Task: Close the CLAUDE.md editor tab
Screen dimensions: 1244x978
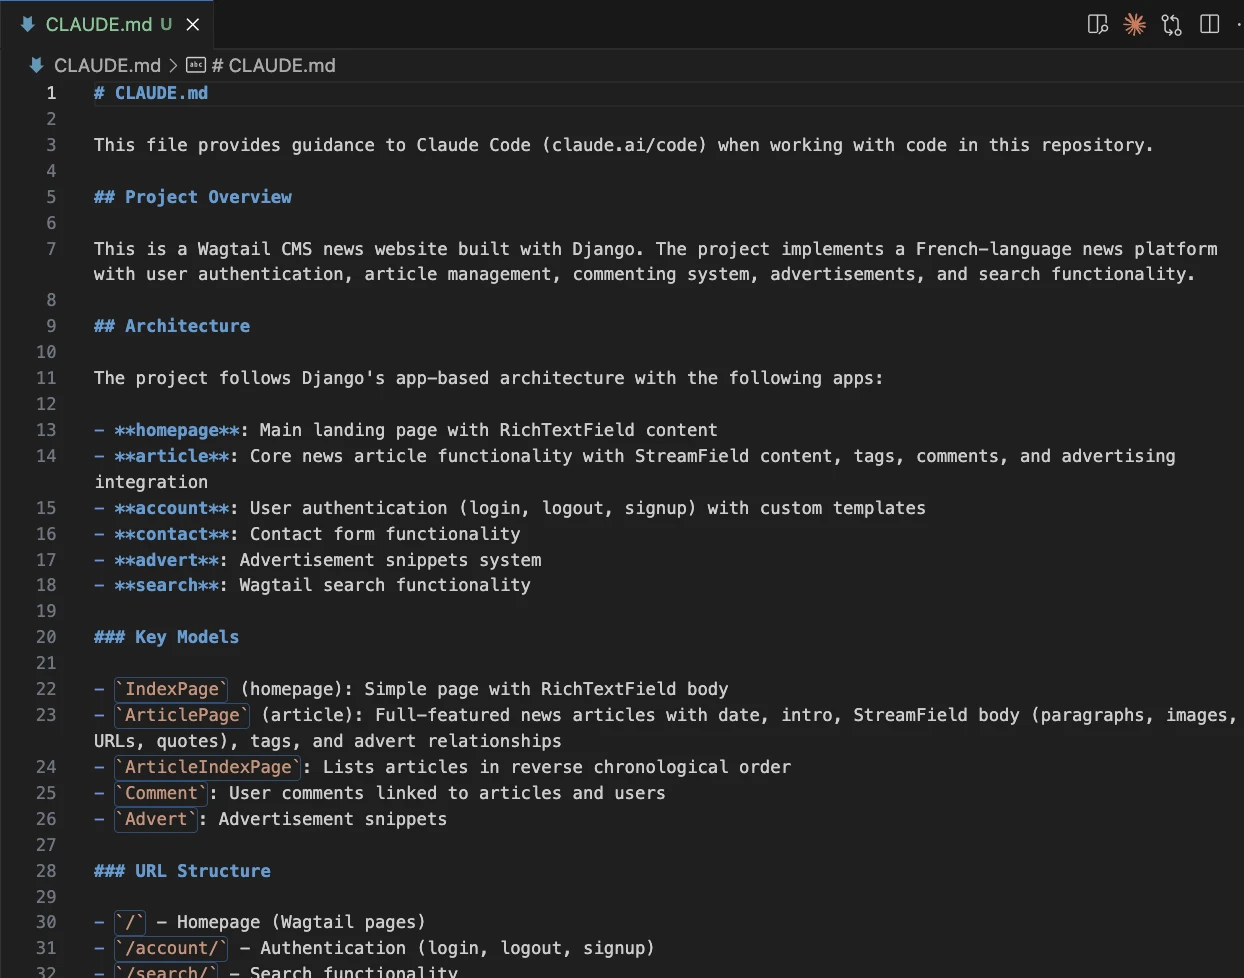Action: (193, 24)
